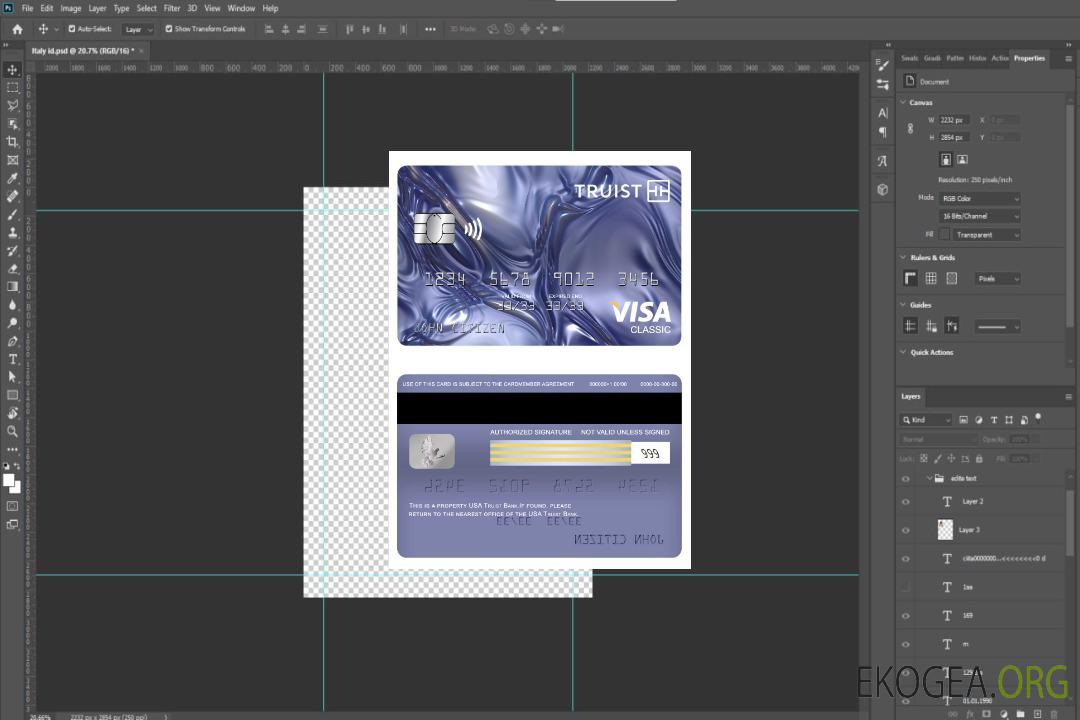Select the Zoom tool
This screenshot has height=720, width=1080.
(12, 431)
